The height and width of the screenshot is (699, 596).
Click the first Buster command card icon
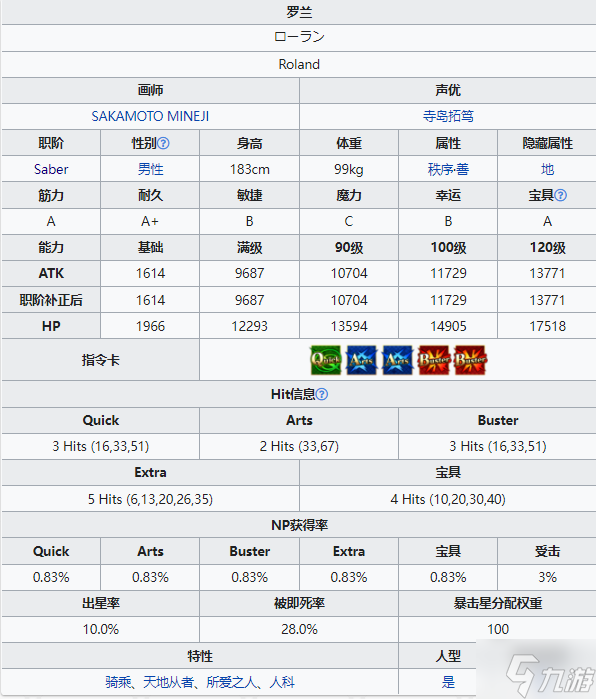pos(434,360)
